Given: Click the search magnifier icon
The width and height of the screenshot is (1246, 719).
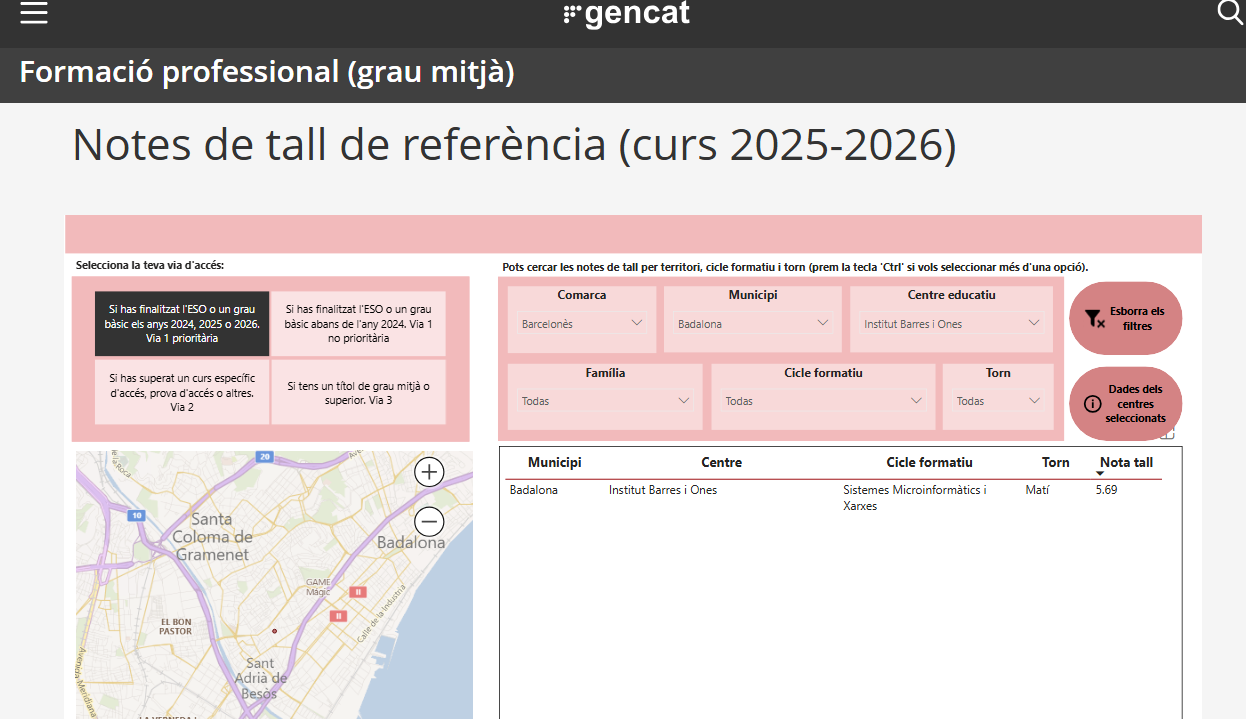Looking at the screenshot, I should (x=1229, y=12).
